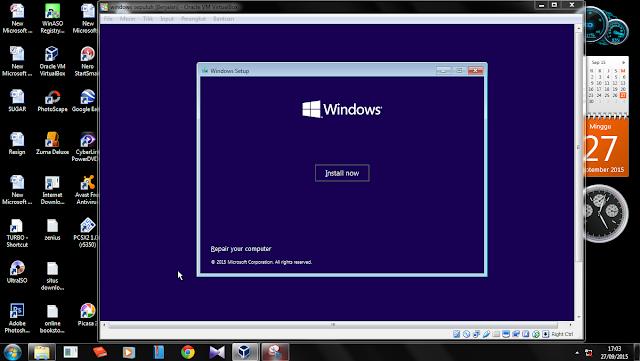The height and width of the screenshot is (361, 640).
Task: Click the USB devices status icon in VirtualBox
Action: (486, 334)
